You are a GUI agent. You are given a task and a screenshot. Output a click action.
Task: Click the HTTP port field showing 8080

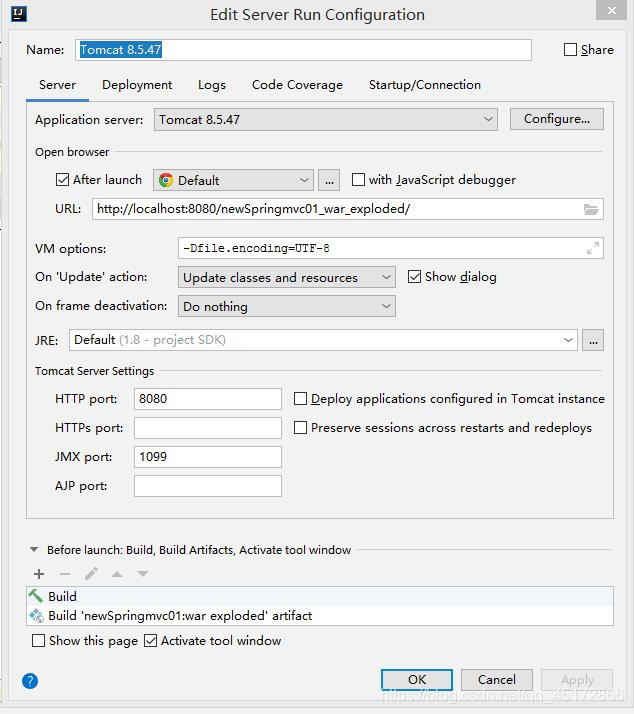[x=208, y=399]
